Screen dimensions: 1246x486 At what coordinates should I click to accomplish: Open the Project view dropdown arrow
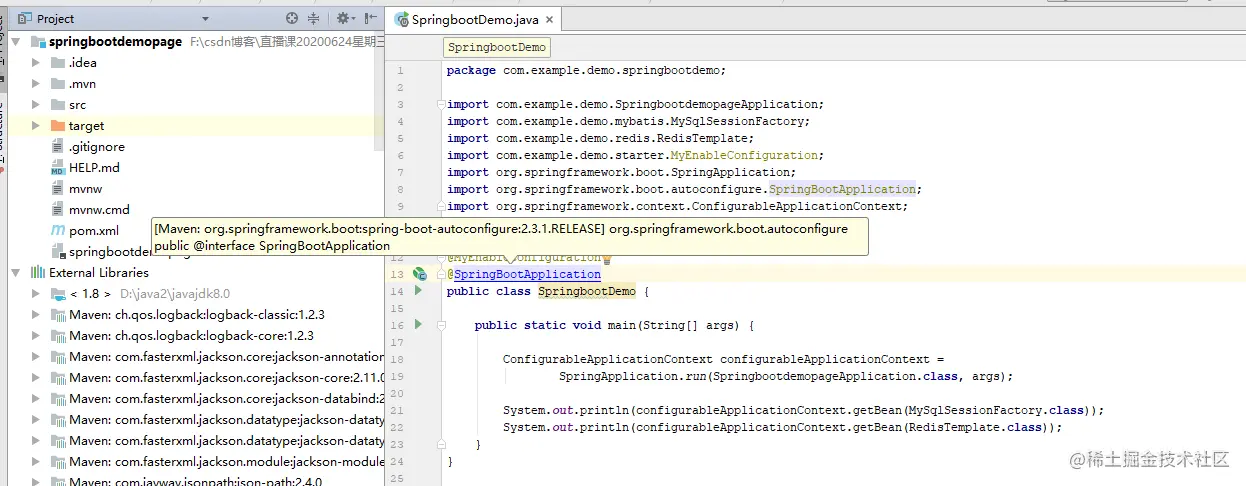pos(205,19)
